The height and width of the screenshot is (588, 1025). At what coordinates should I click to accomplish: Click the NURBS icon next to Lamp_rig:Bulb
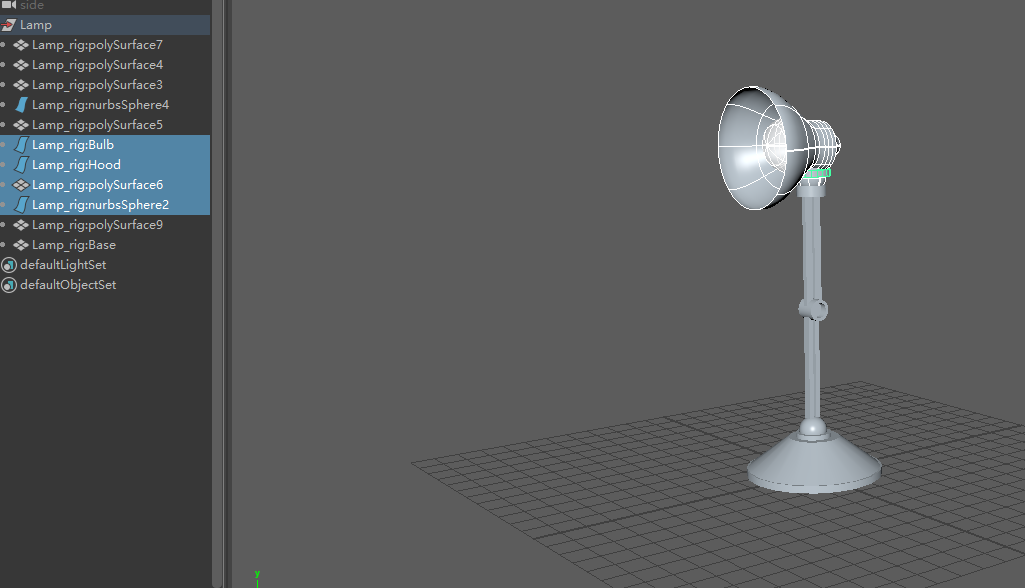coord(22,145)
